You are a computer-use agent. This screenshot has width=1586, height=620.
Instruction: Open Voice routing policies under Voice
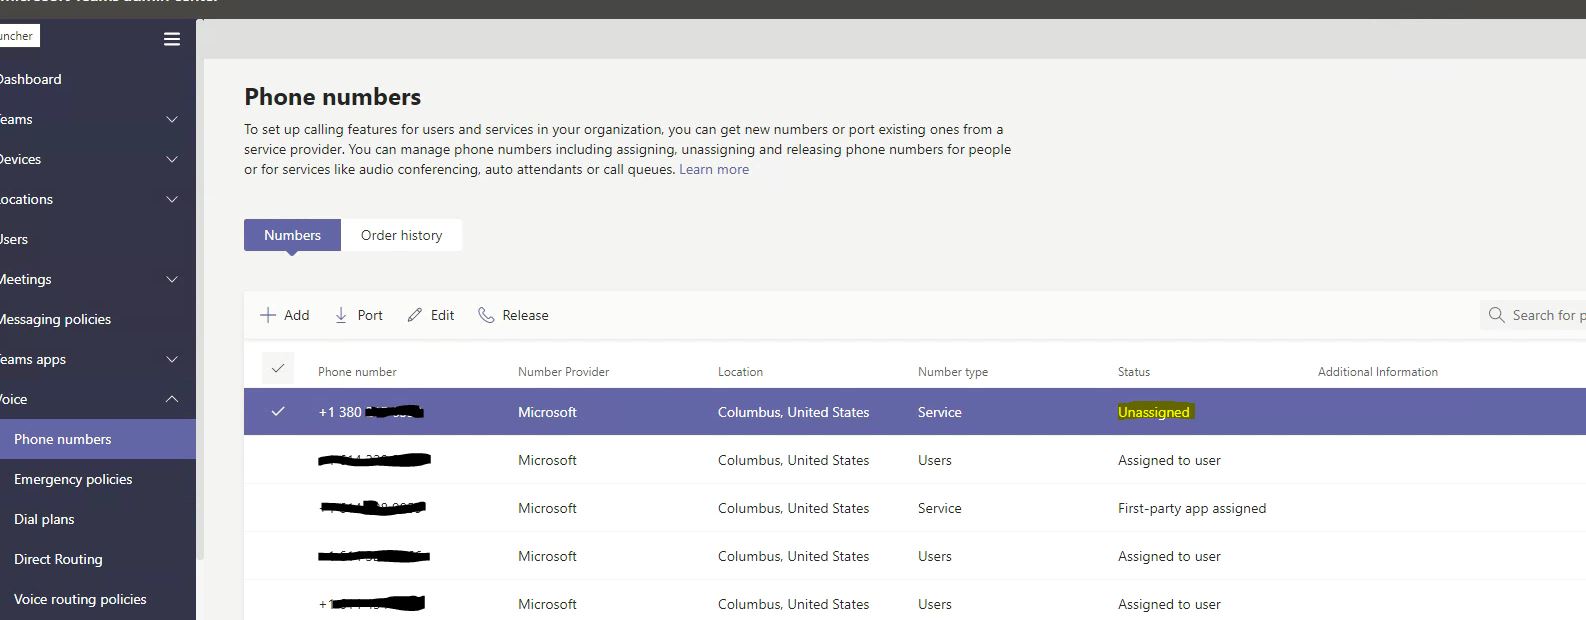[80, 599]
